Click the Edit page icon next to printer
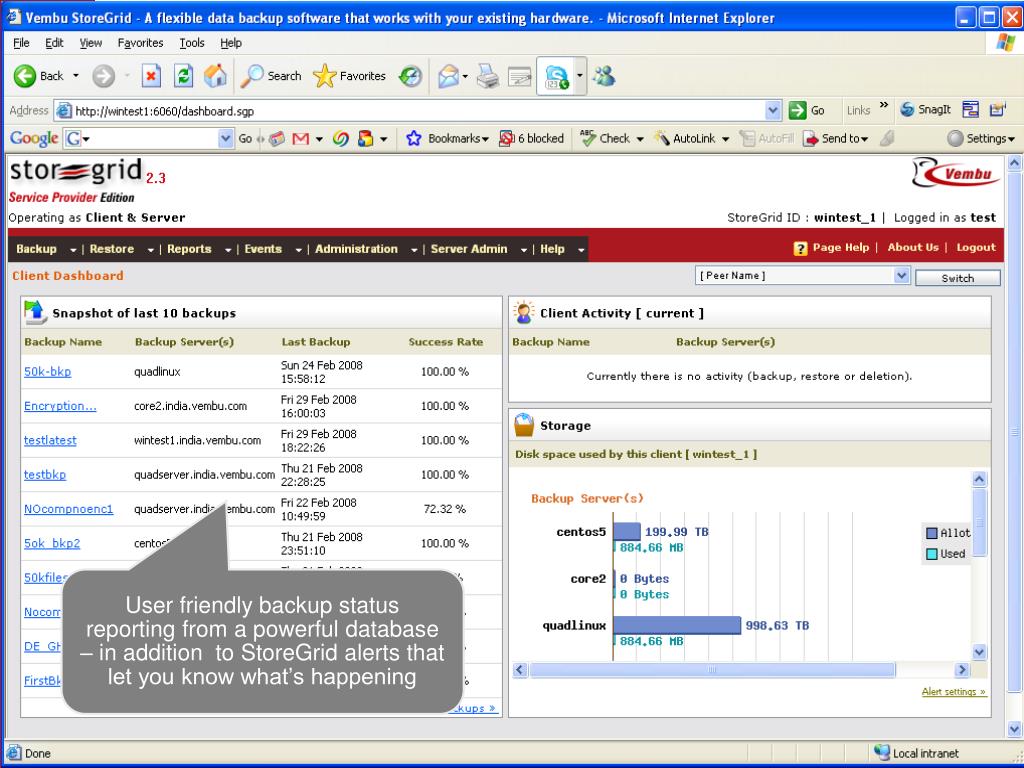The image size is (1024, 768). pos(520,76)
